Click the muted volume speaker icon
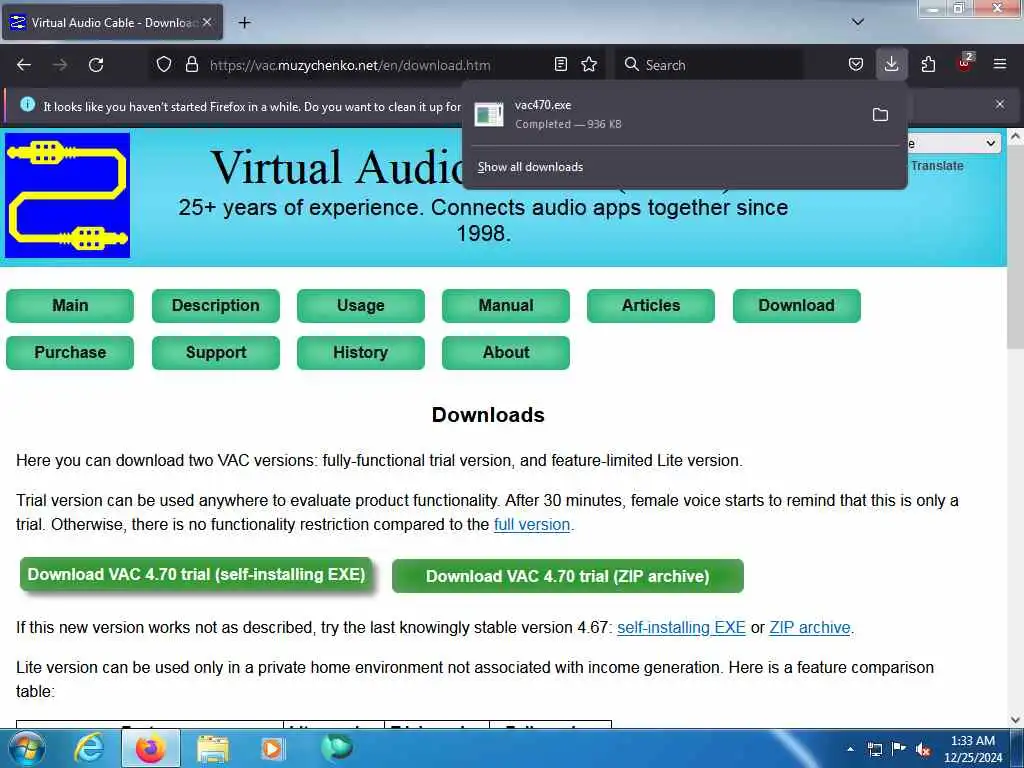Screen dimensions: 1024x768 point(923,749)
